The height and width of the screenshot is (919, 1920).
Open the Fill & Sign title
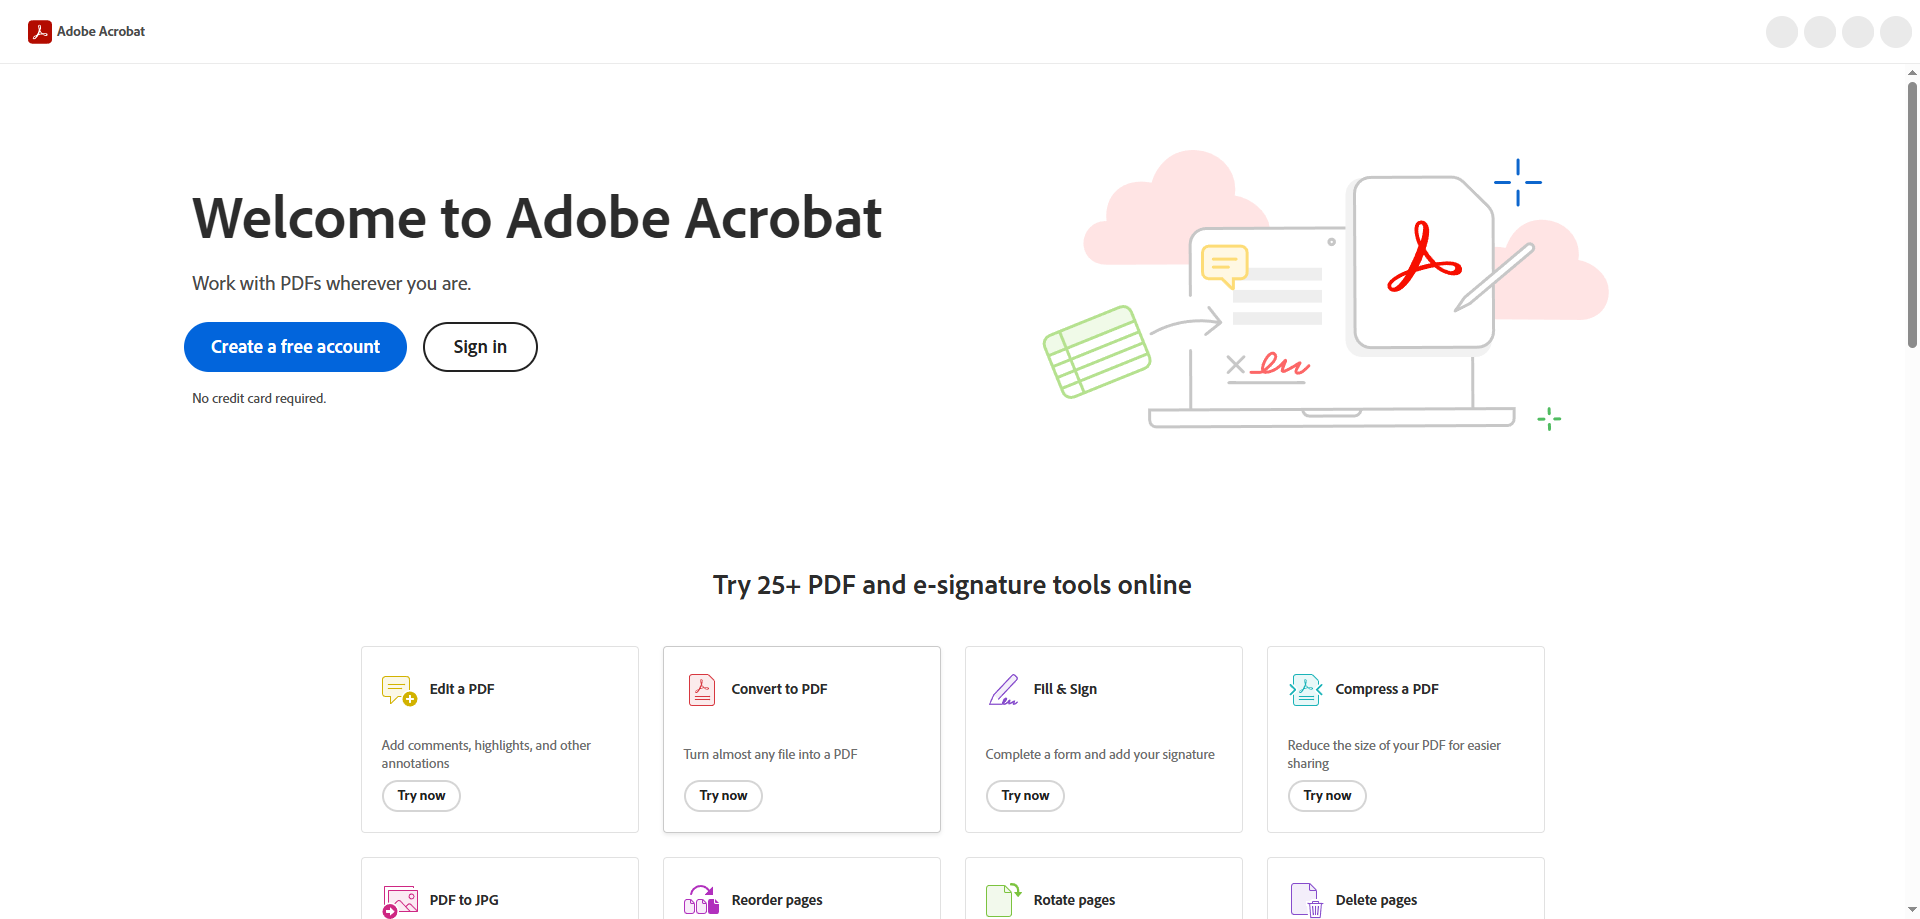tap(1065, 689)
